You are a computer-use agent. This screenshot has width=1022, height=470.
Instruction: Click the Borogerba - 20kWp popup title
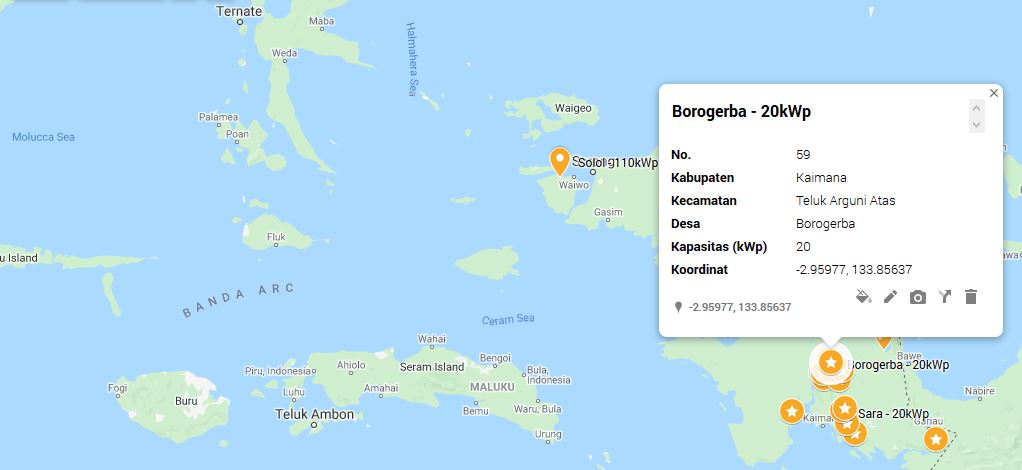point(741,111)
